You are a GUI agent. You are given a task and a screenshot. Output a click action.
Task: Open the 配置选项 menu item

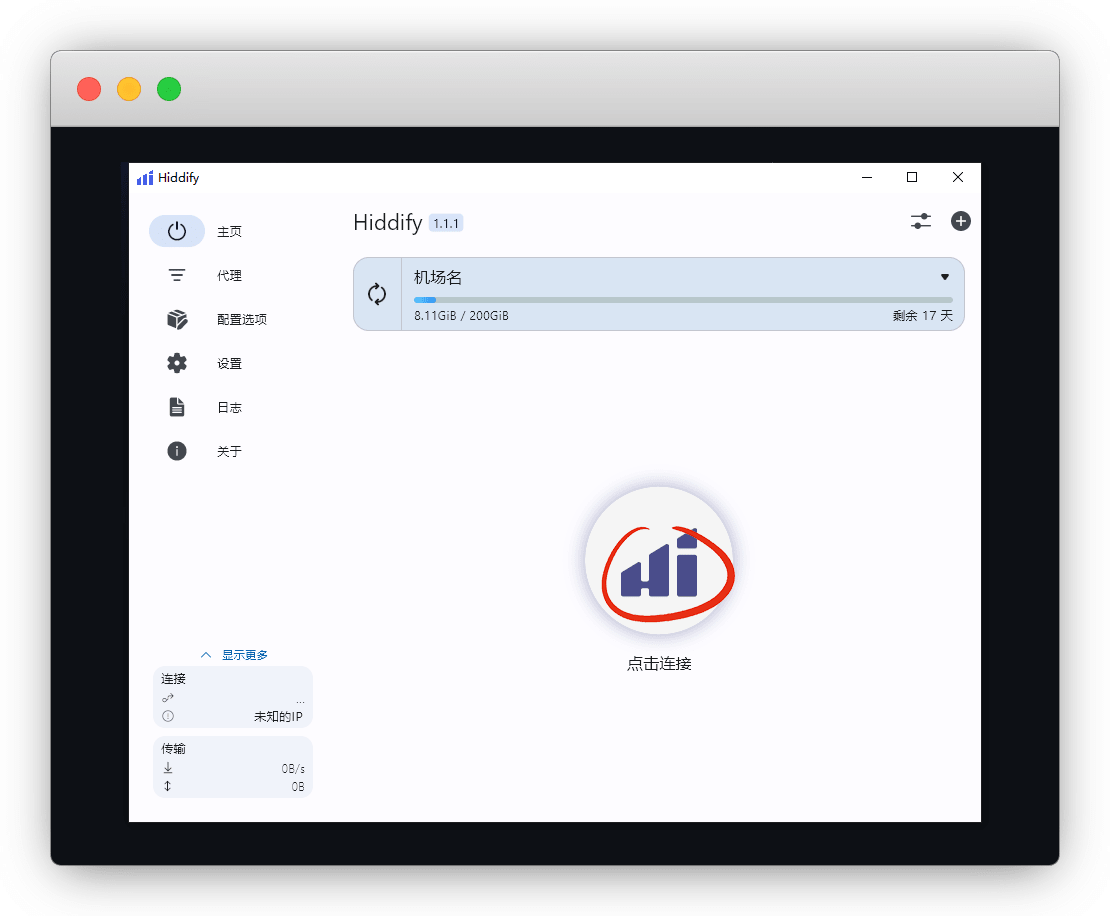242,320
